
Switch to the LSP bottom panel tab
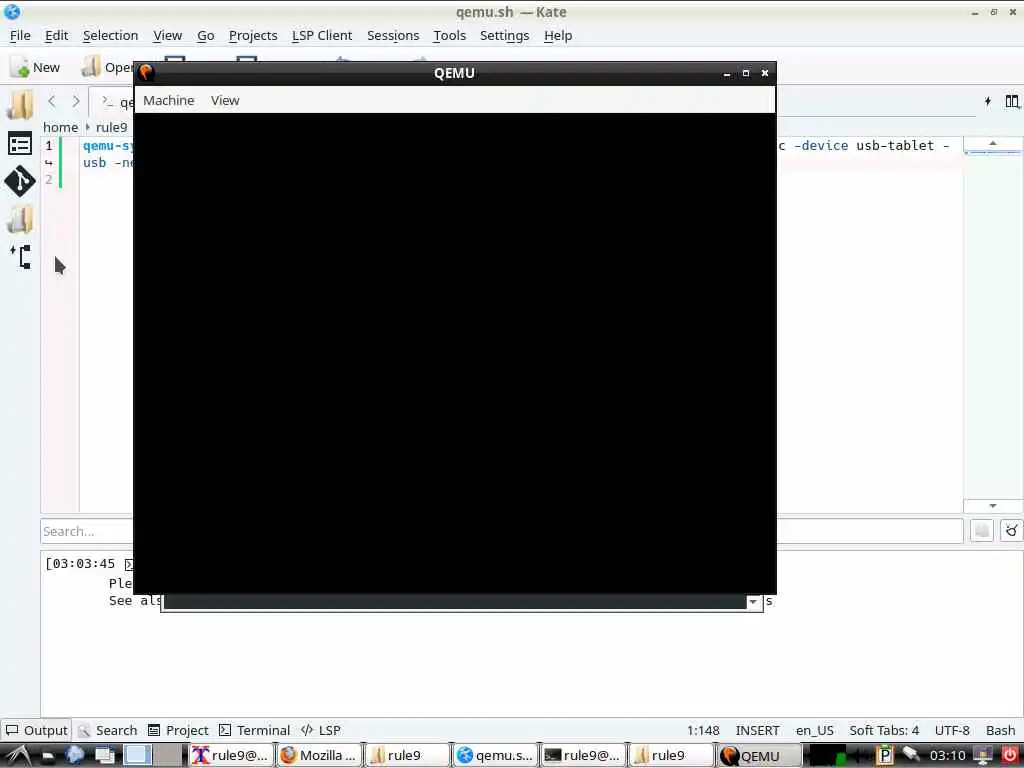click(321, 729)
